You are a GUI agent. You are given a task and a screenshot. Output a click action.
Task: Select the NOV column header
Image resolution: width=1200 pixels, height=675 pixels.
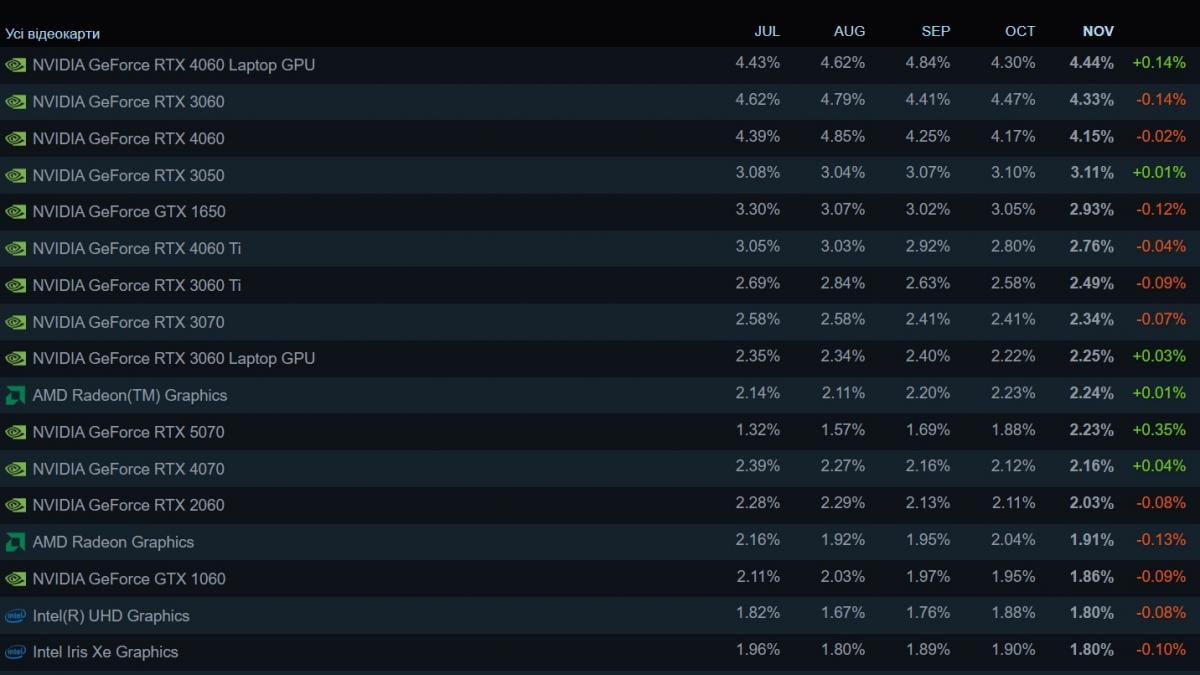1097,31
